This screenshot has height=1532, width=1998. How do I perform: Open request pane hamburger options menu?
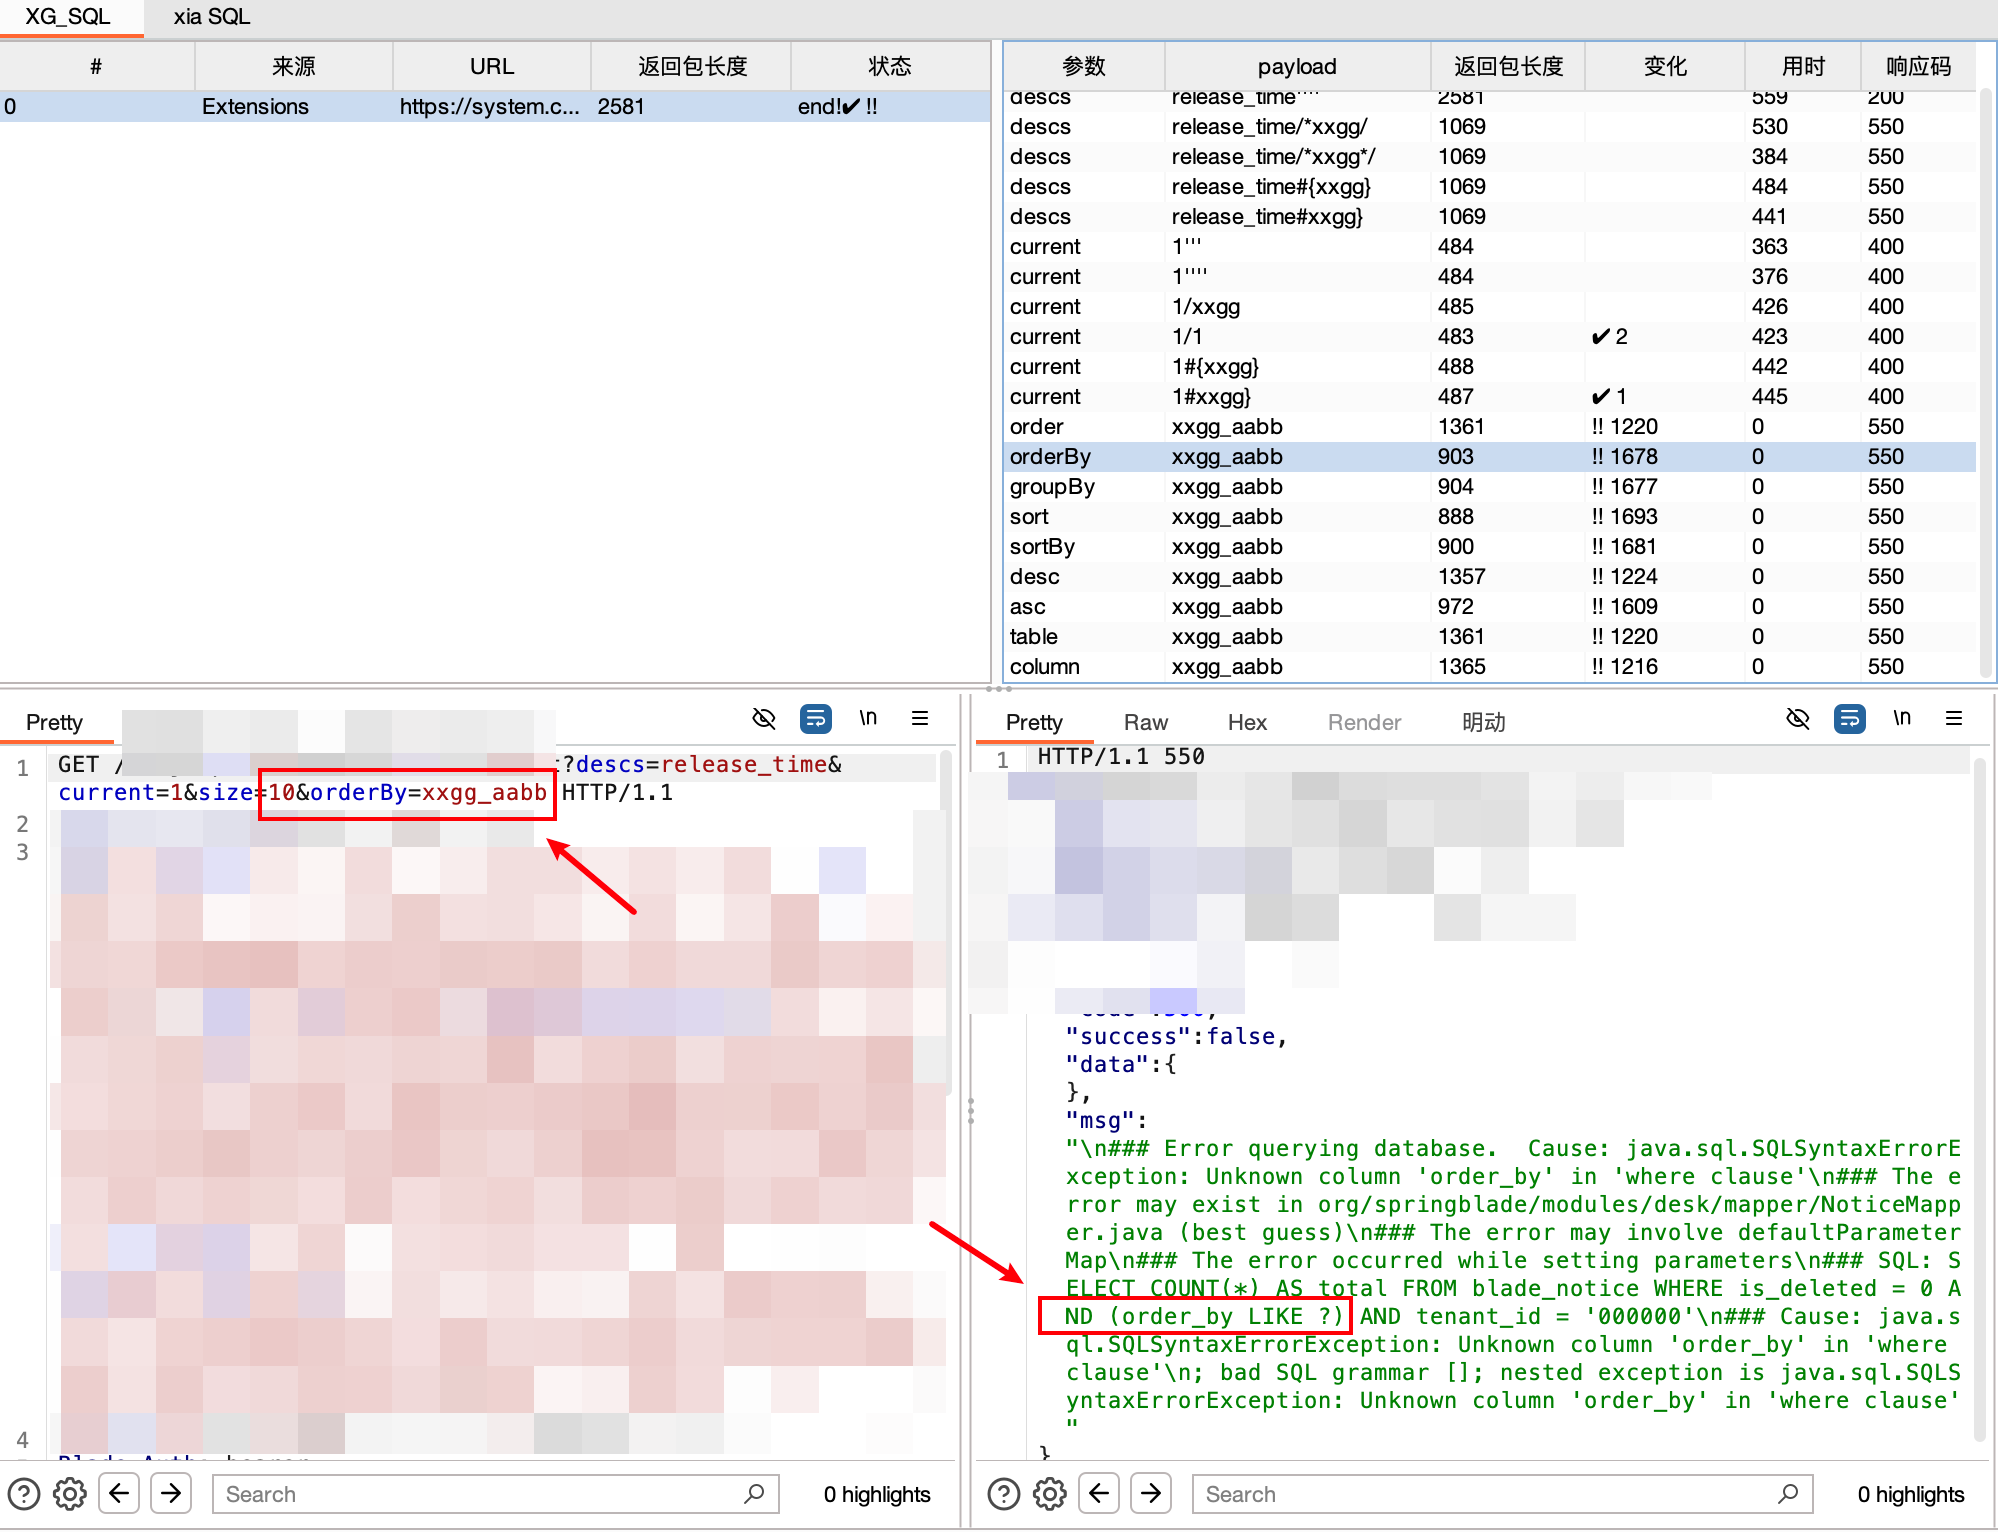920,718
